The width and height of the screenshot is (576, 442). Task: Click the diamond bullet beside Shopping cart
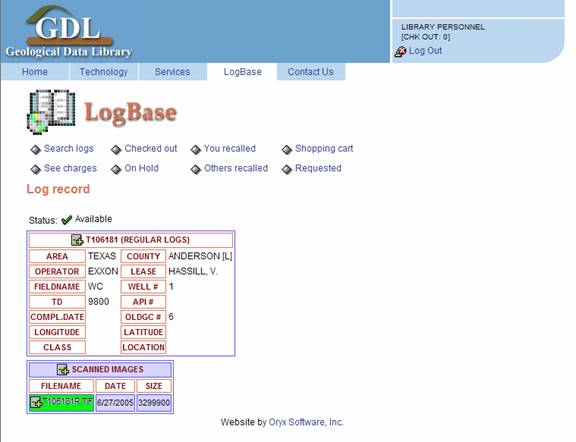[x=287, y=150]
